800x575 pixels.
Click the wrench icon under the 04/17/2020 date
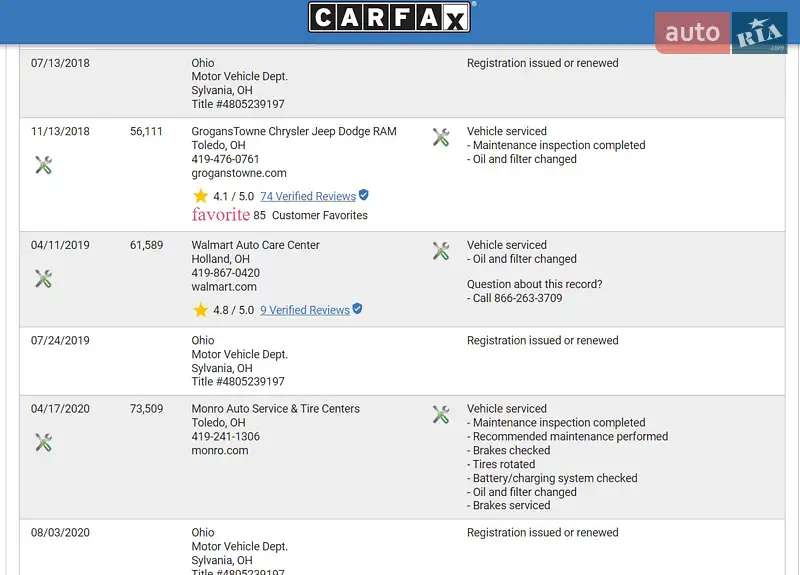point(44,442)
